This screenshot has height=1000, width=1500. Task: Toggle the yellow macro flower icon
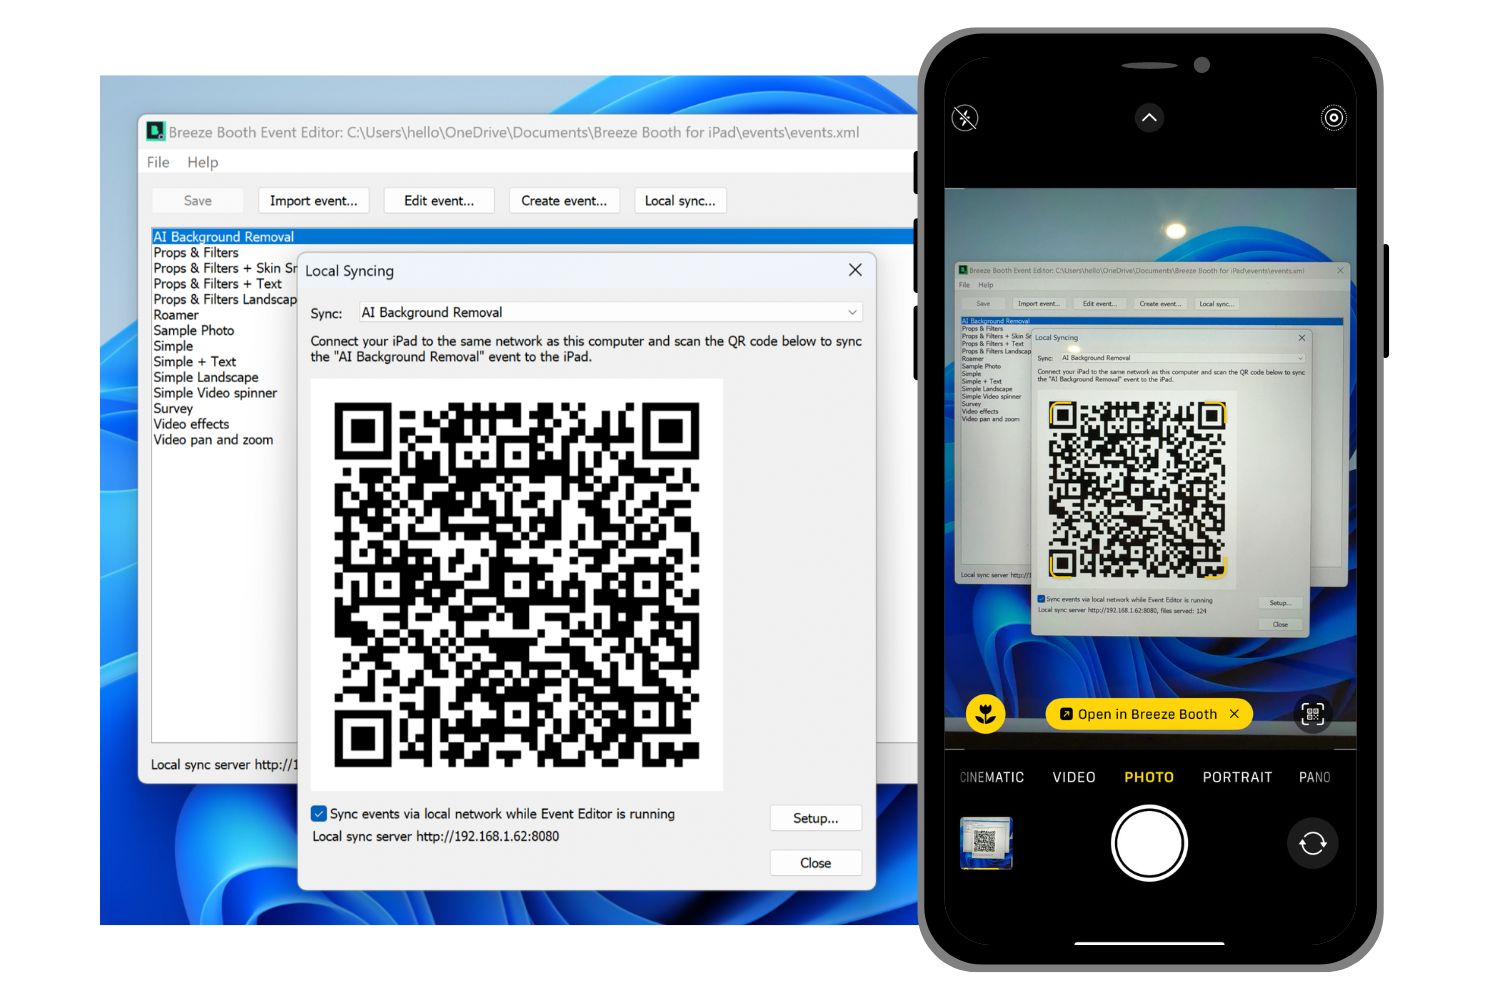click(986, 714)
